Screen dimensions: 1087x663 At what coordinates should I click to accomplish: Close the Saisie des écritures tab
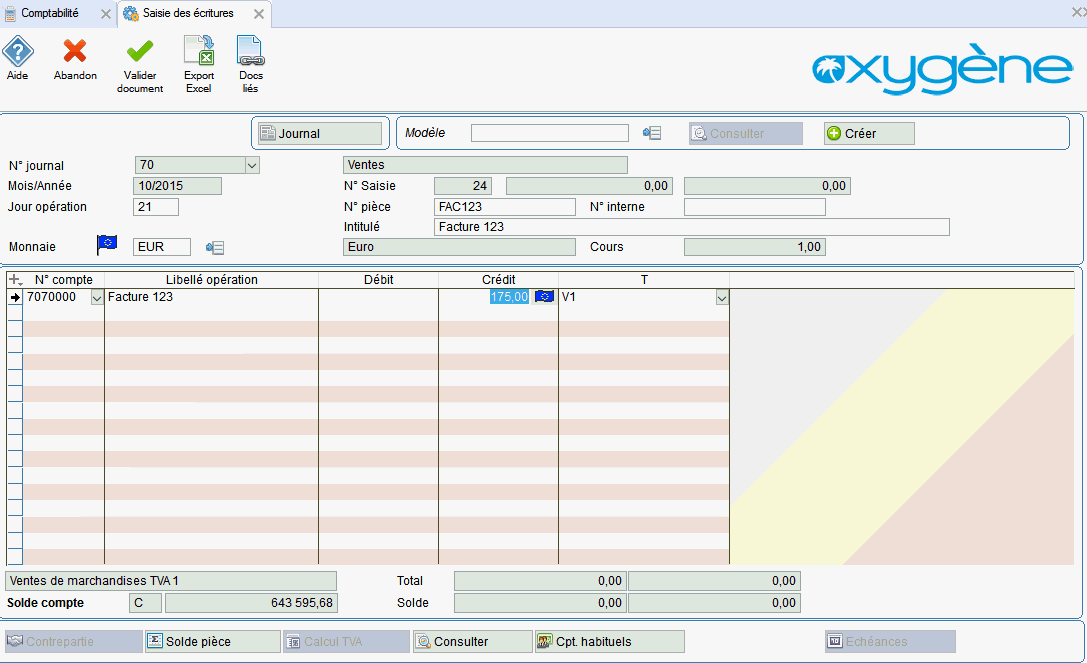[x=259, y=14]
